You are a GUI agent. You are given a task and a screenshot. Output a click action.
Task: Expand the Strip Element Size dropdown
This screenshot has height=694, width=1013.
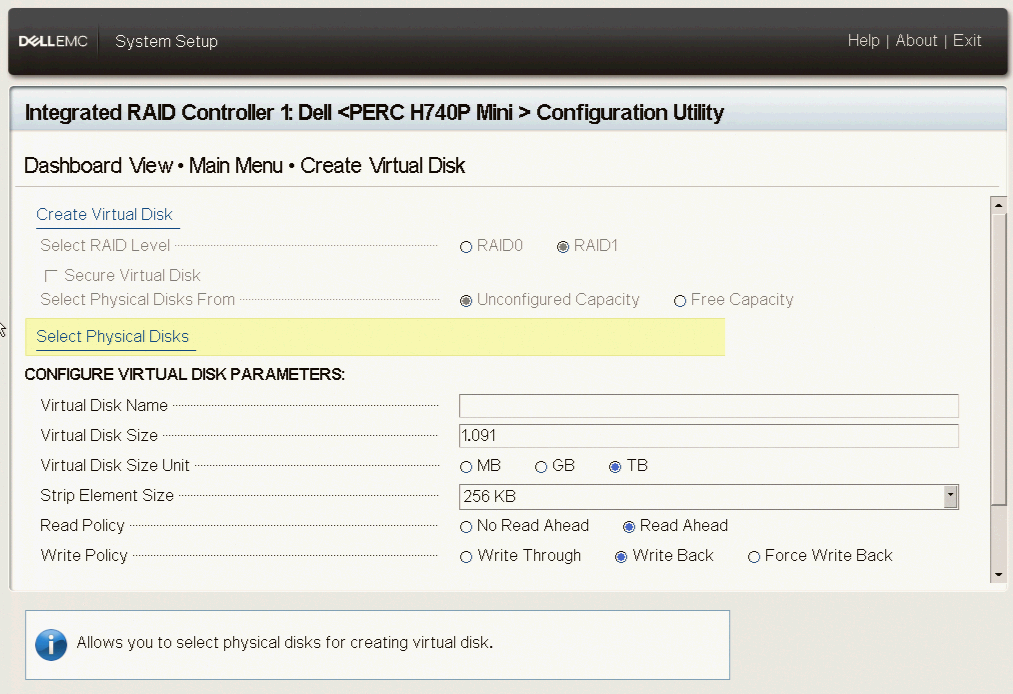tap(950, 497)
